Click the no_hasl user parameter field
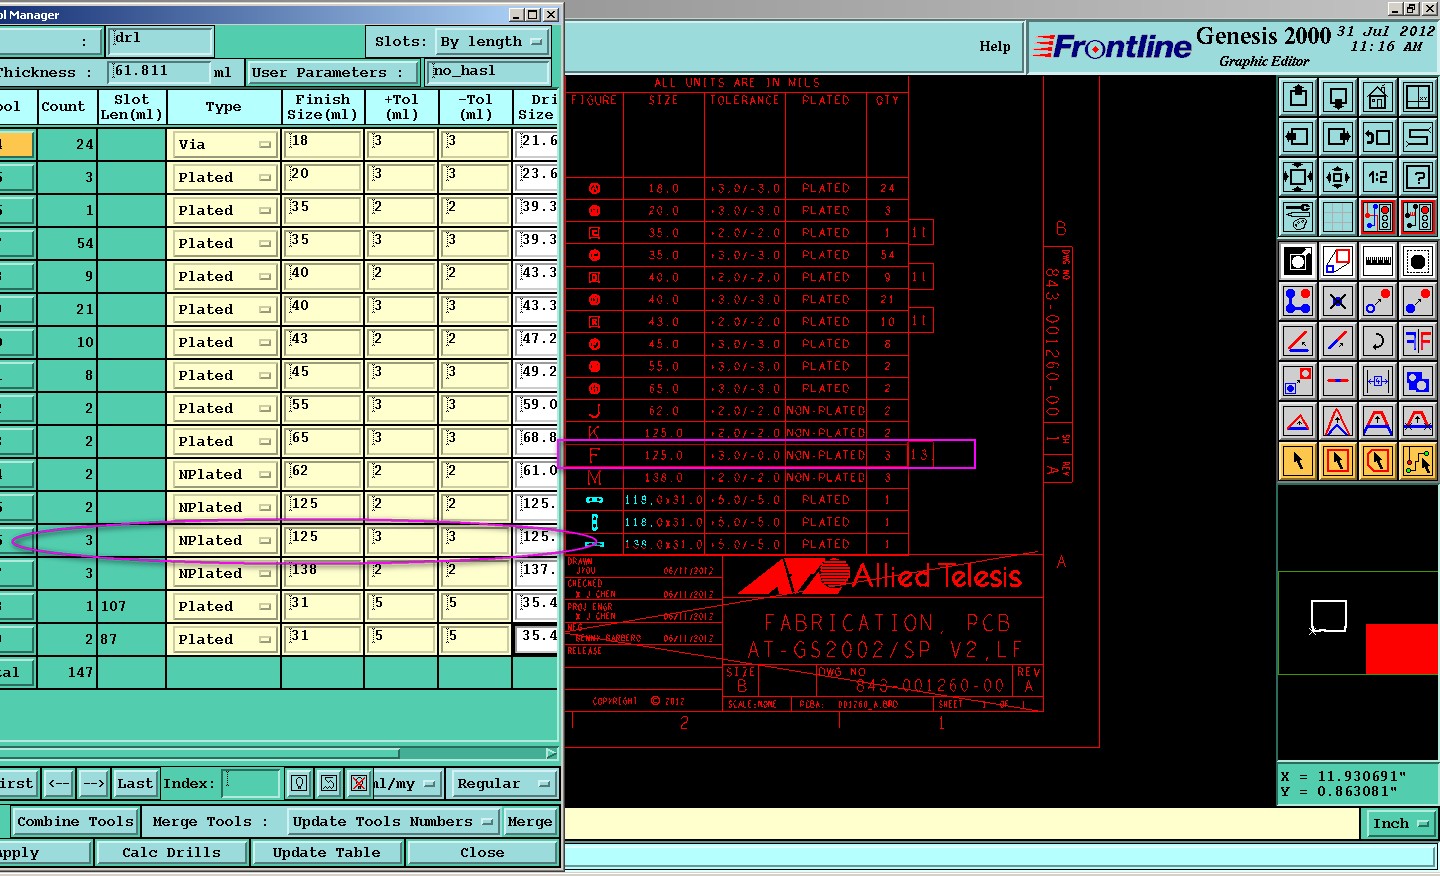The height and width of the screenshot is (876, 1440). click(489, 72)
